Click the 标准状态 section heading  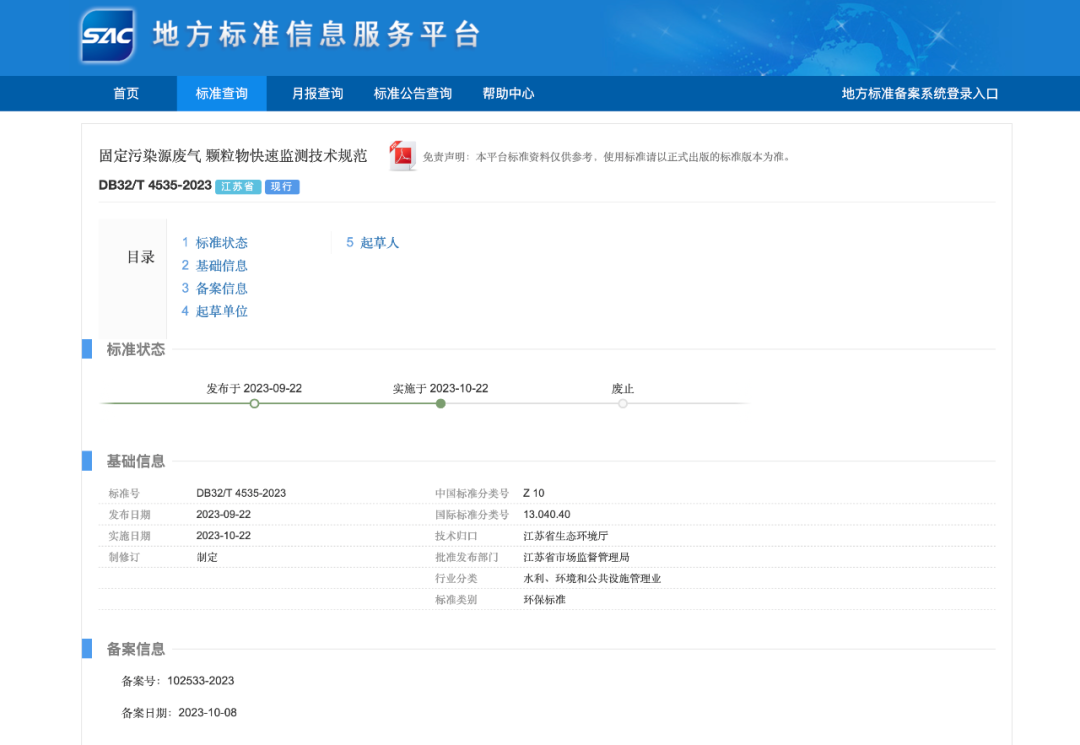point(136,350)
